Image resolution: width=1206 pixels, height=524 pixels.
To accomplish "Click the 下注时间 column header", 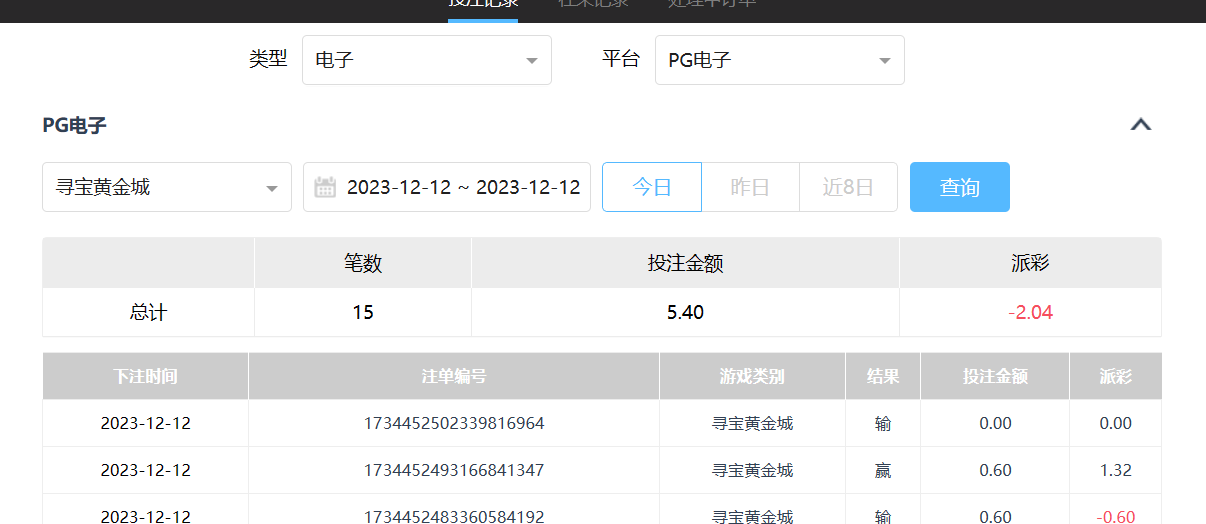I will coord(145,376).
